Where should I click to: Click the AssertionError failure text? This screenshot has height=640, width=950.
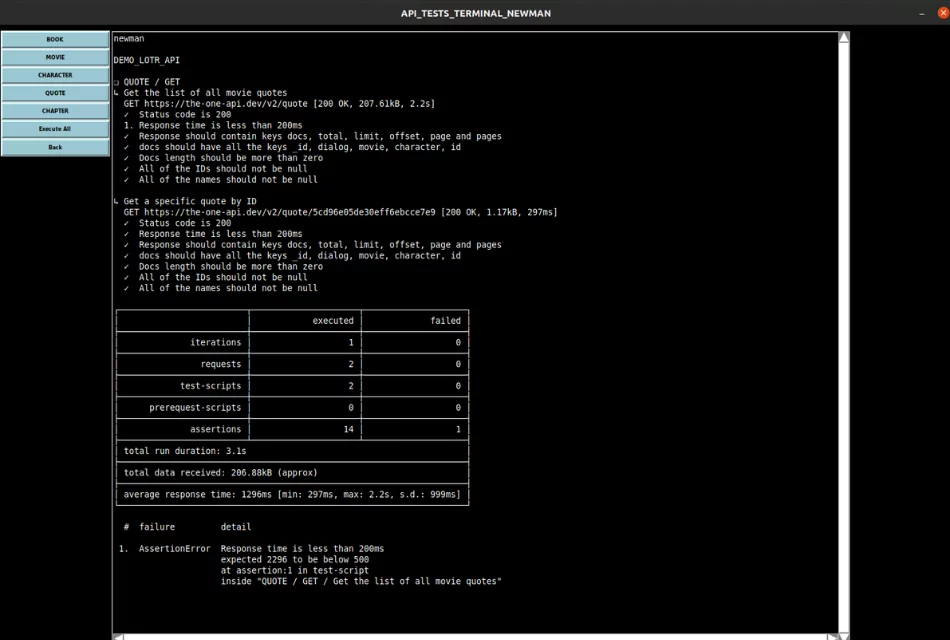pyautogui.click(x=174, y=549)
